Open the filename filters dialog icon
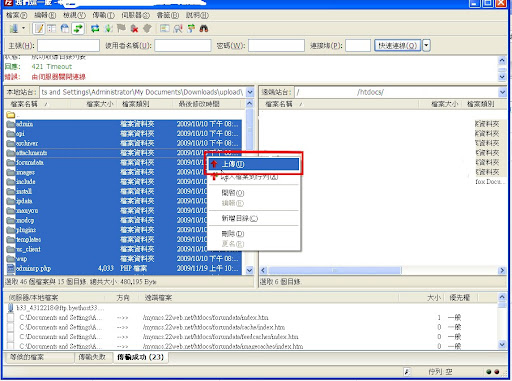This screenshot has height=381, width=512. (x=164, y=29)
